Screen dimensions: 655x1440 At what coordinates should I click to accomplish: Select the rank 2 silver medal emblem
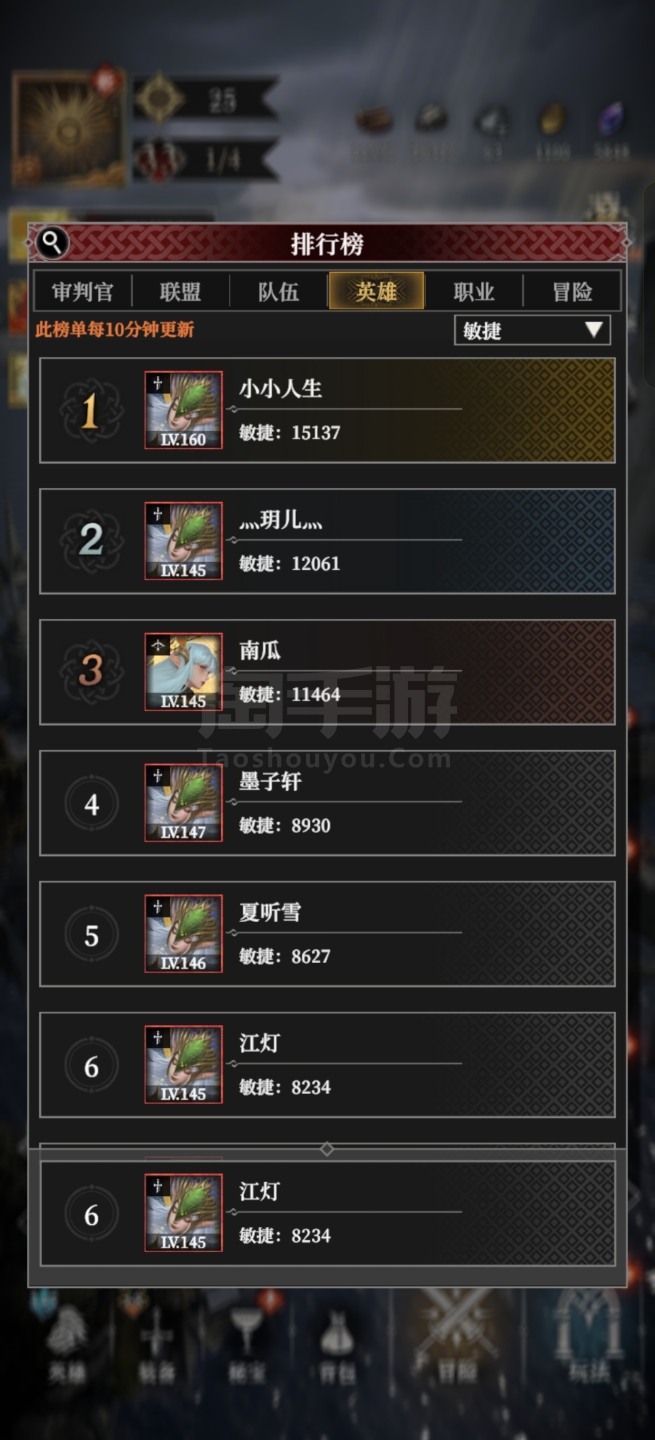90,541
